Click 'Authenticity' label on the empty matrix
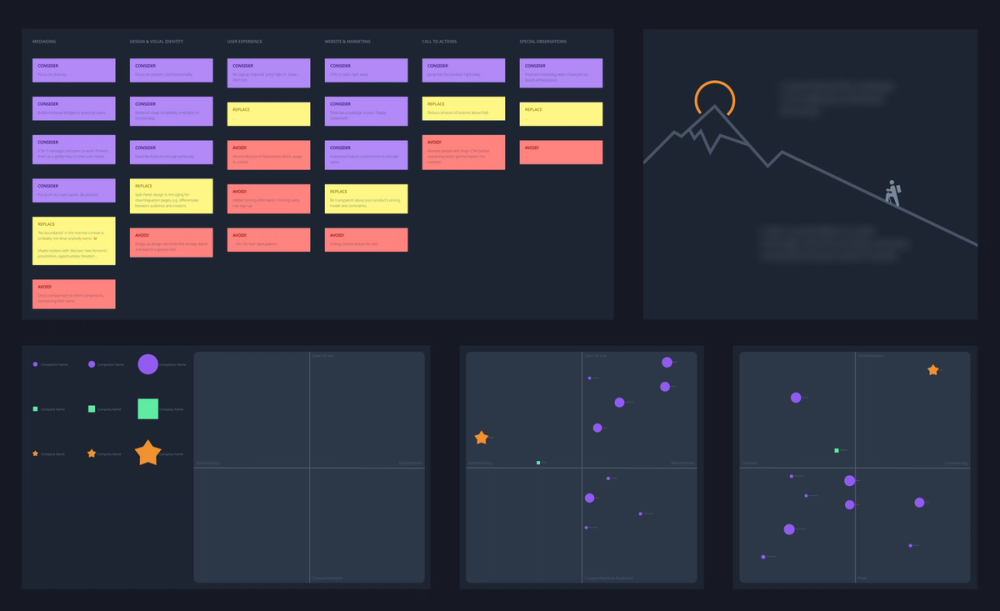 click(208, 463)
